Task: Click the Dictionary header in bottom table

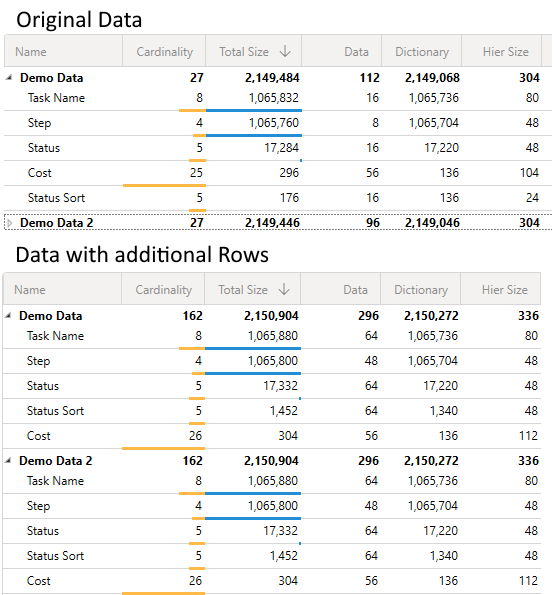Action: (420, 290)
